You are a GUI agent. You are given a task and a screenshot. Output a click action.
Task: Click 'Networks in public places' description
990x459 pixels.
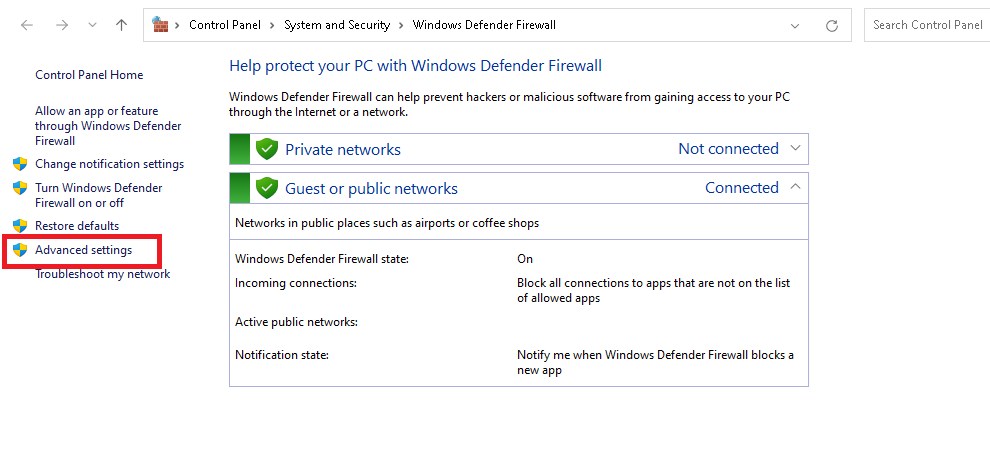pyautogui.click(x=387, y=224)
